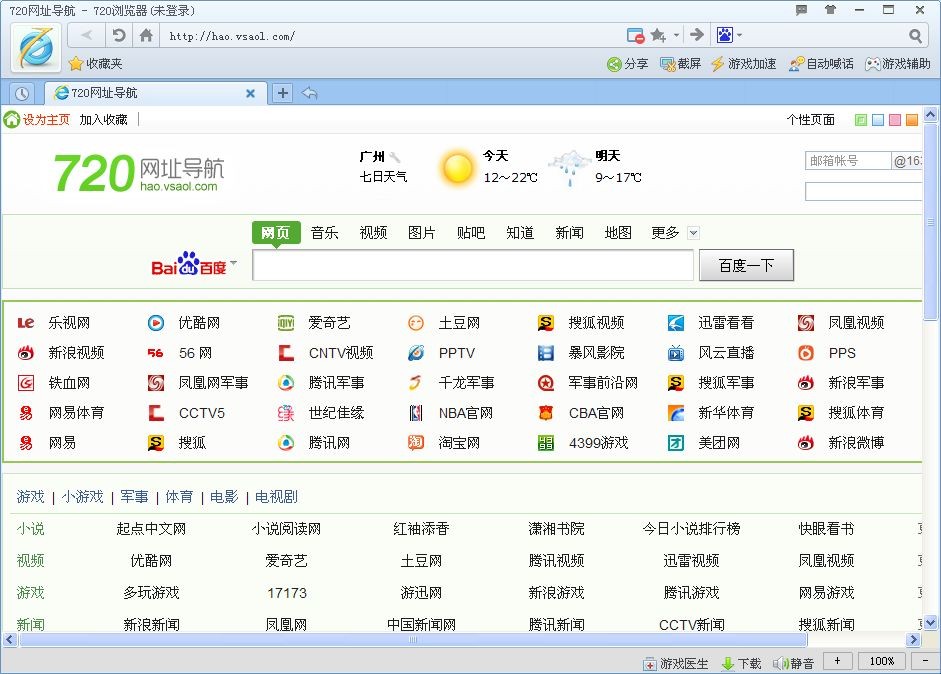
Task: Open the 4399游戏 link
Action: click(x=598, y=443)
